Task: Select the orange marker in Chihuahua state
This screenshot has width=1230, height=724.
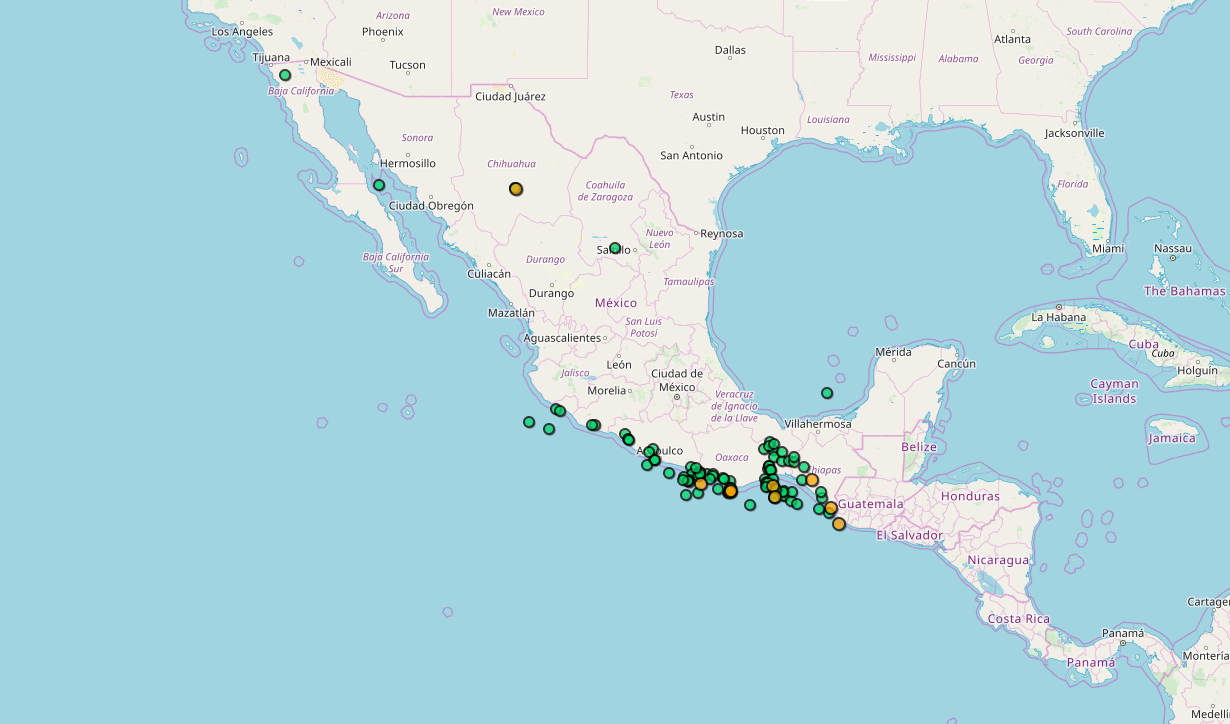Action: coord(516,188)
